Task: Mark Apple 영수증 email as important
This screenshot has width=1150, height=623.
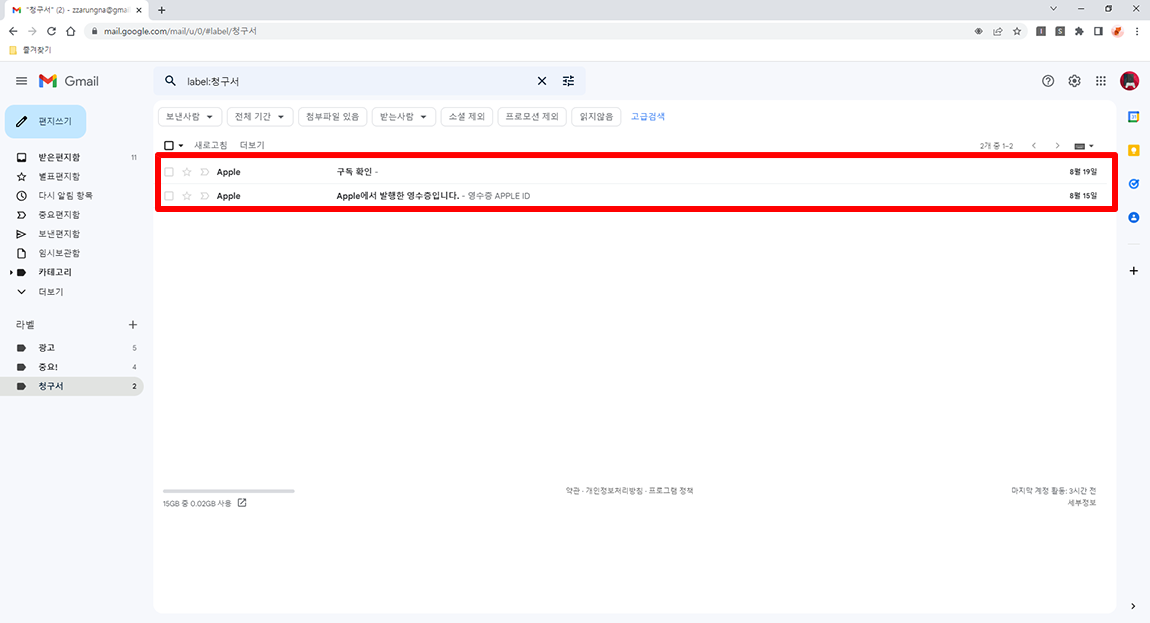Action: 205,196
